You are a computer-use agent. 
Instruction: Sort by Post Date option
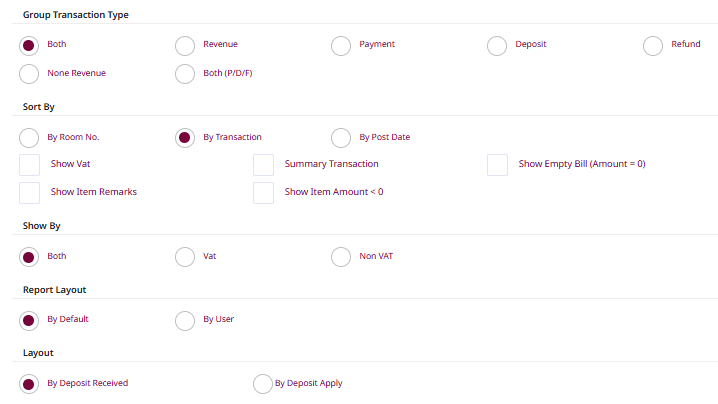pos(341,138)
